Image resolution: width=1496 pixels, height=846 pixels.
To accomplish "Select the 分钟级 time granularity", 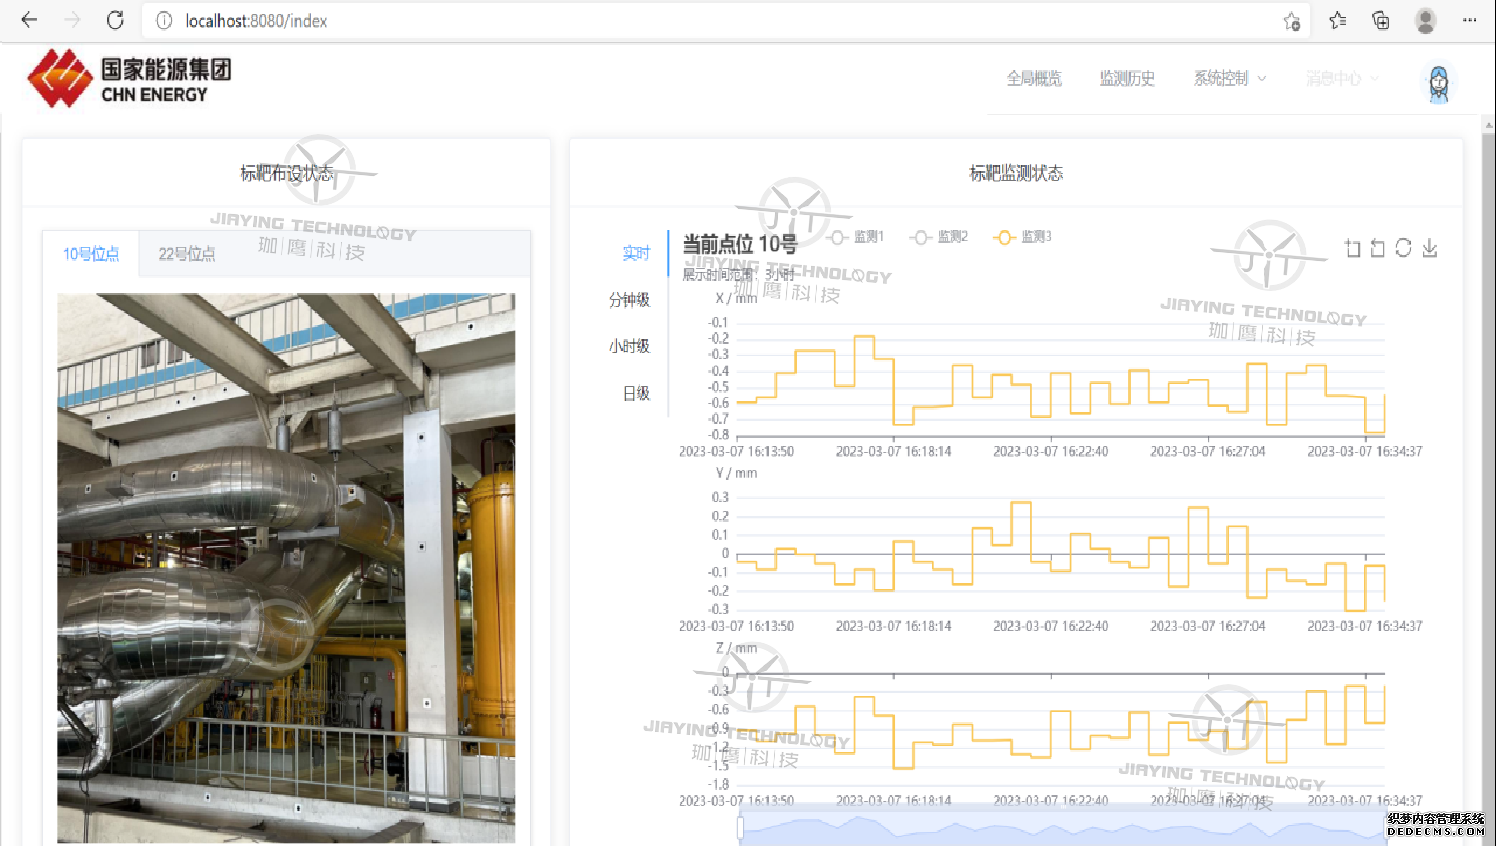I will (x=629, y=300).
